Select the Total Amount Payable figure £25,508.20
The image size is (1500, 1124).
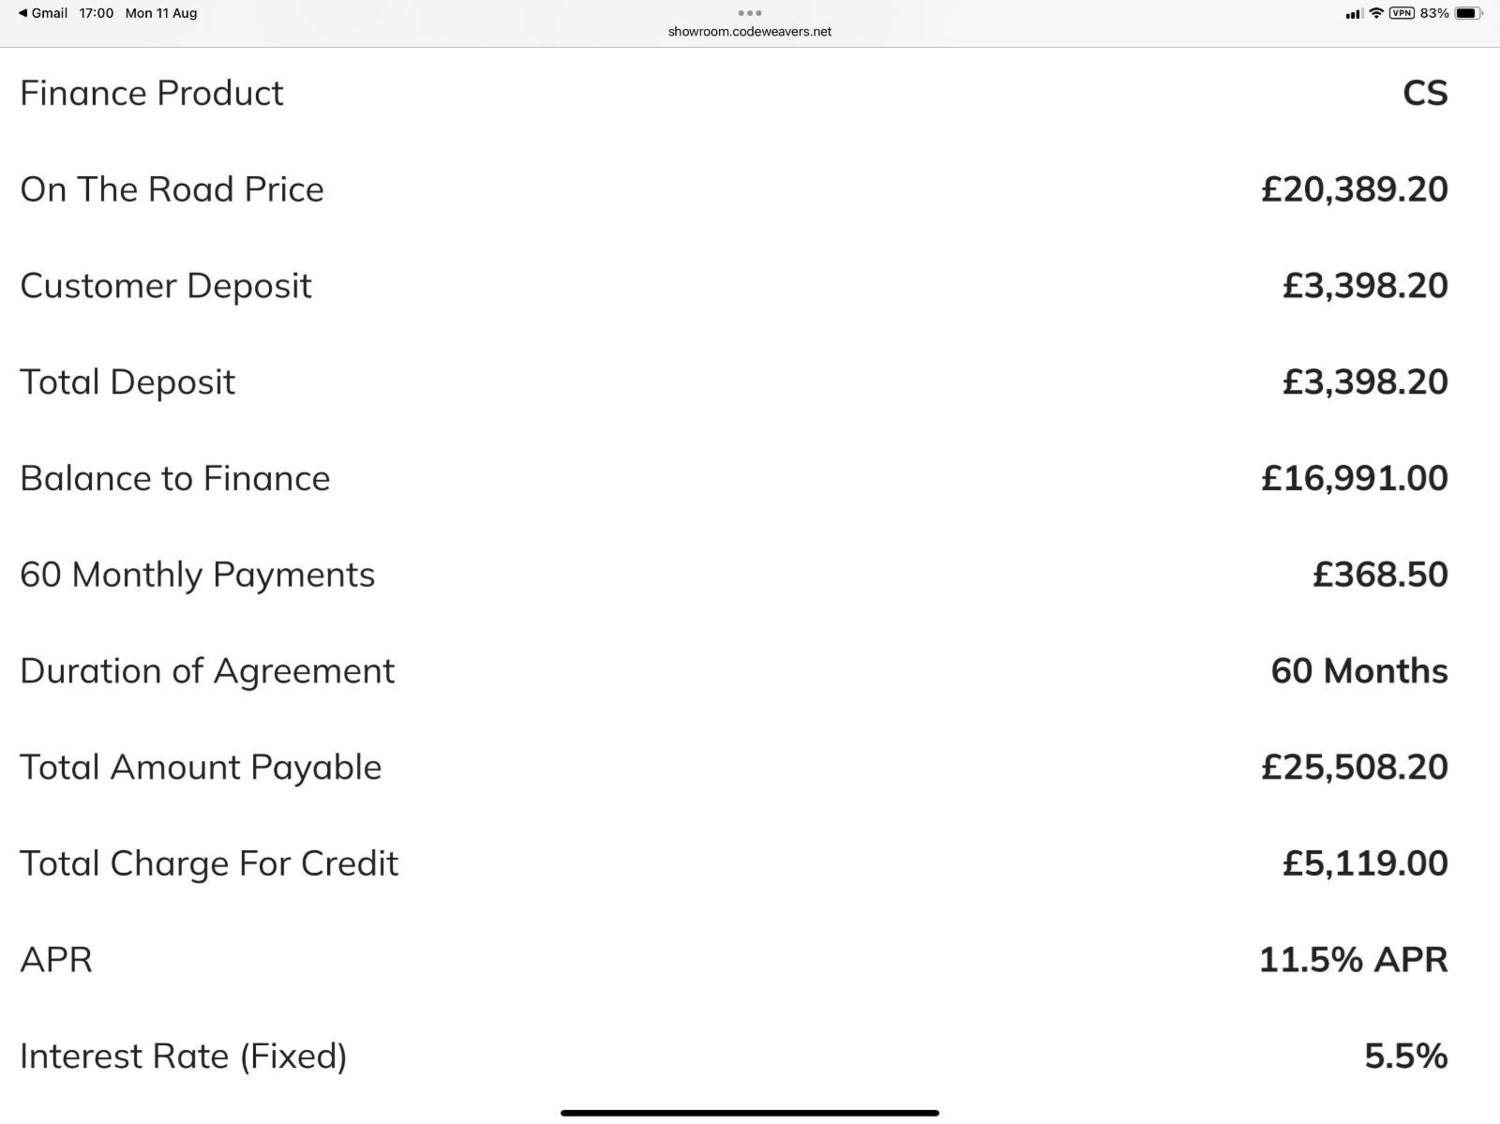(x=1354, y=767)
